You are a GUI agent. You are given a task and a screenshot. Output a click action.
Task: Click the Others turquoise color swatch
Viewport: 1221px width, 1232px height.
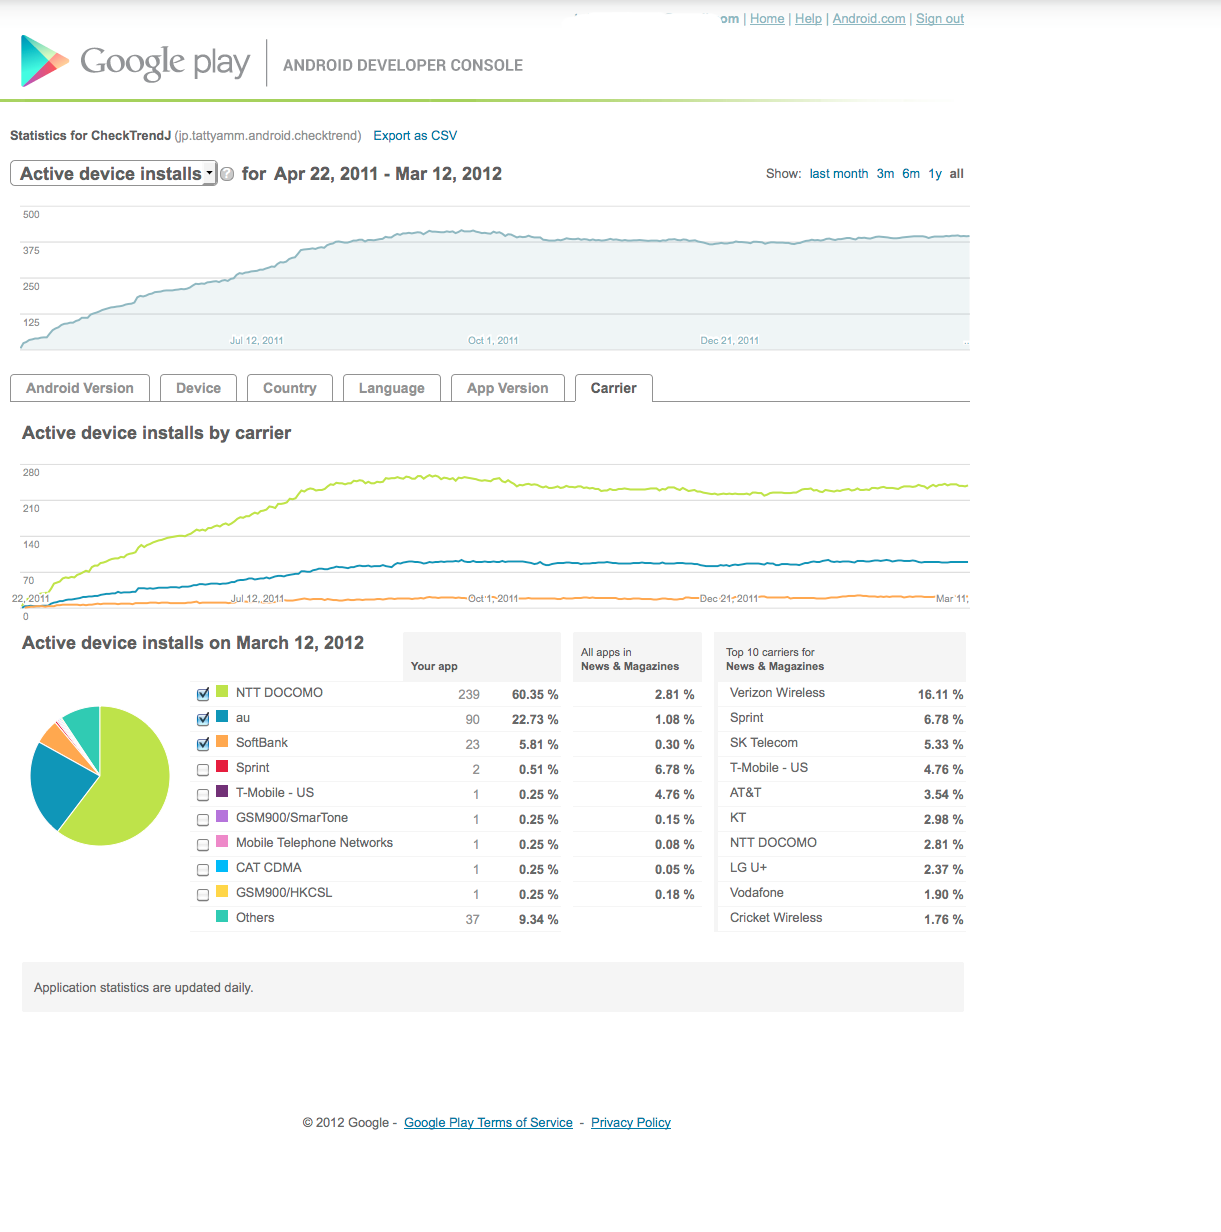[222, 917]
